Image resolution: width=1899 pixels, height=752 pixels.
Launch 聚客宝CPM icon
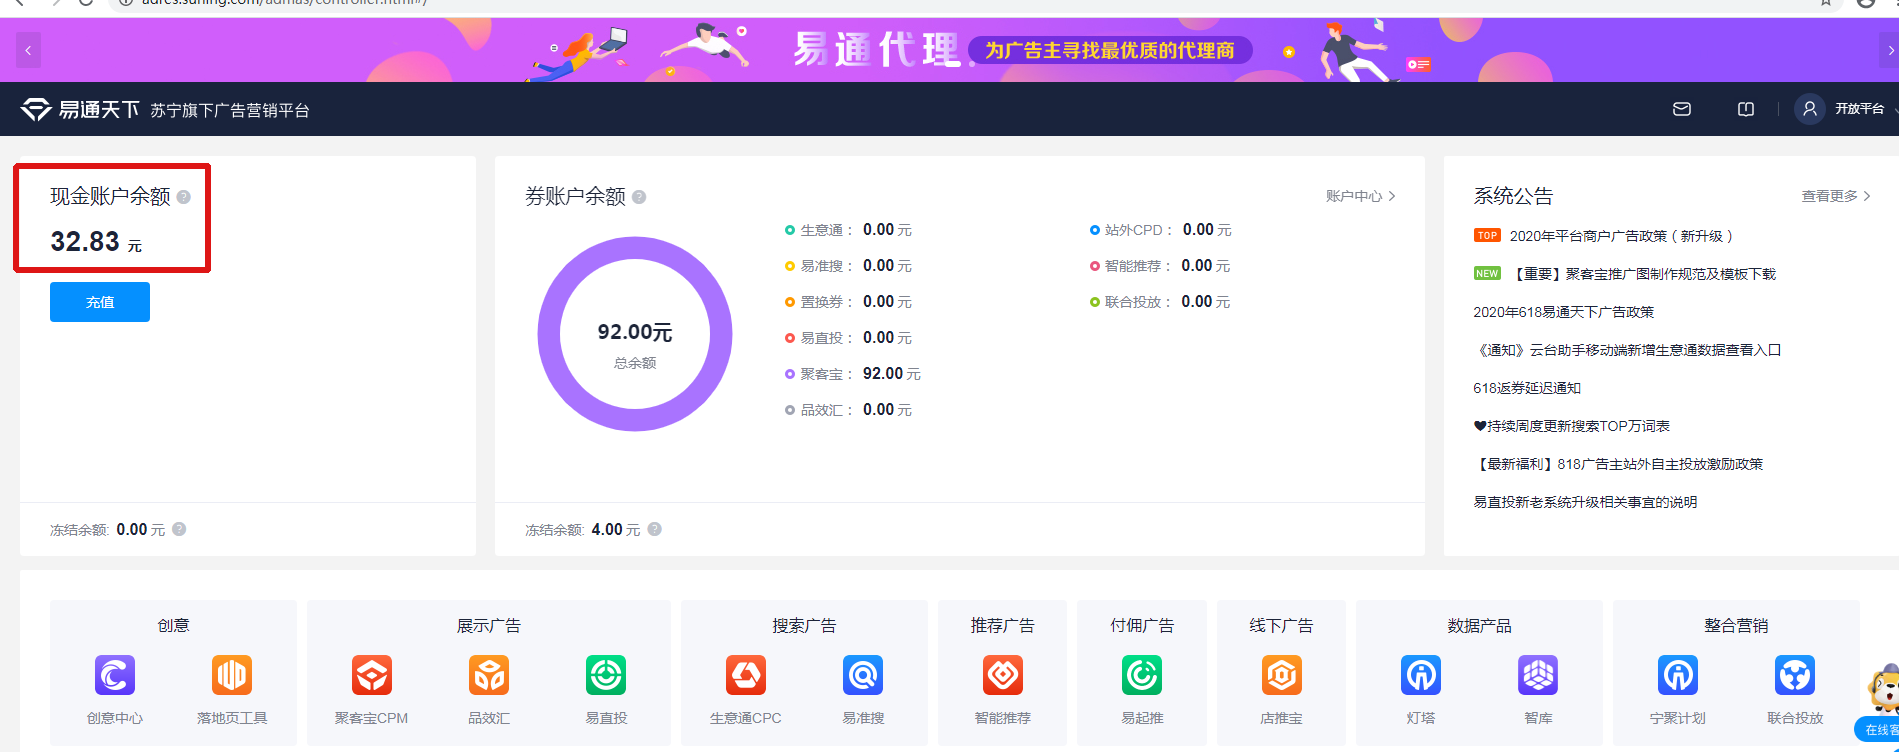point(372,675)
